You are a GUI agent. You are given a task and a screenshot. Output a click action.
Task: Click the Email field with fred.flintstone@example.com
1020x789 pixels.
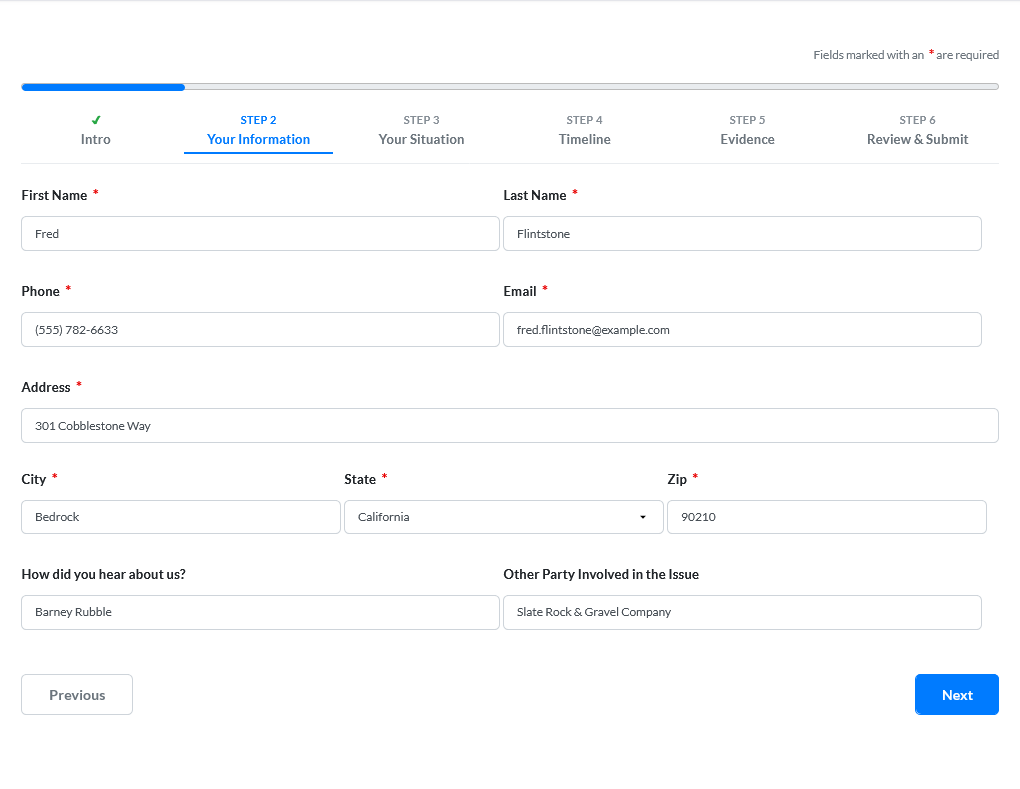pos(742,329)
